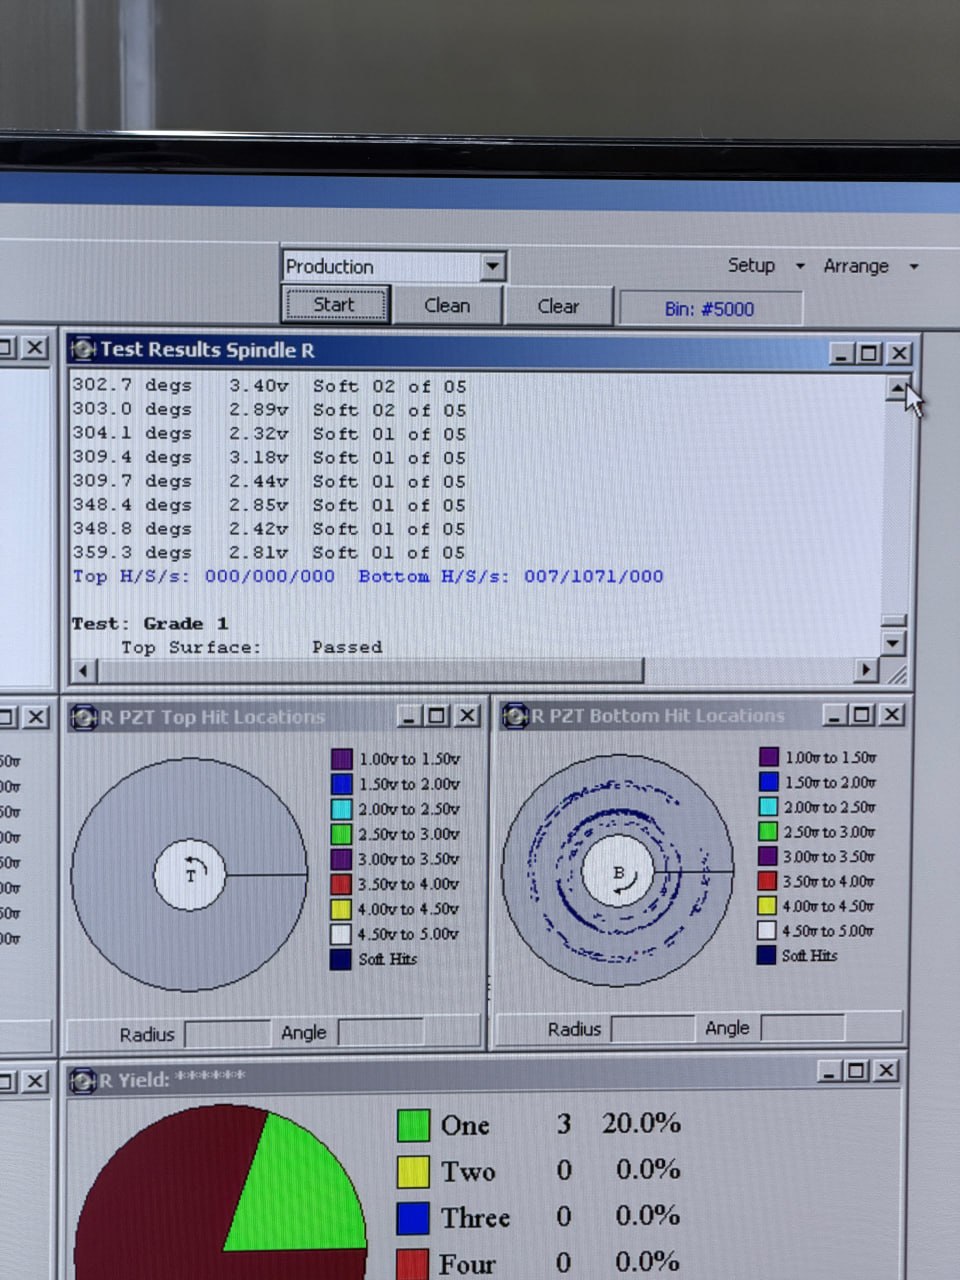The image size is (960, 1280).
Task: Select the 302.7 degs 3.40v result row
Action: click(269, 386)
